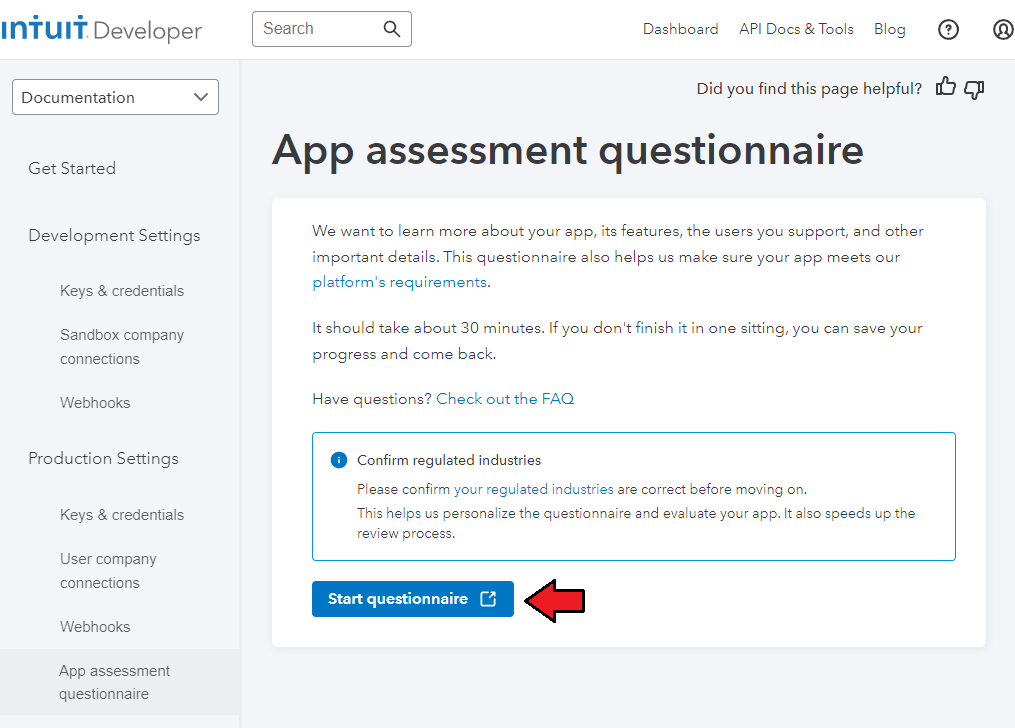
Task: Open Webhooks under Production Settings
Action: [95, 626]
